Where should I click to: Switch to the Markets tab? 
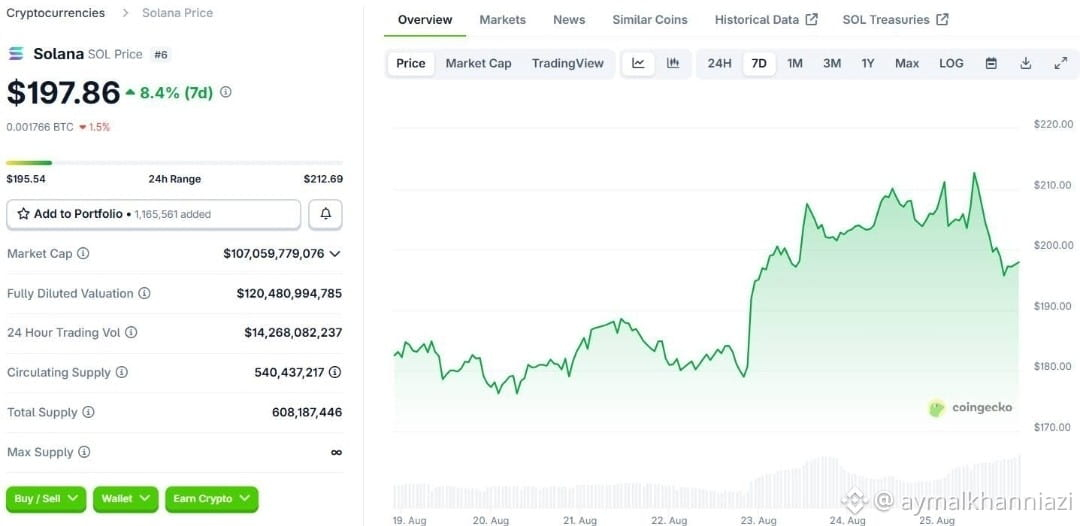(502, 19)
